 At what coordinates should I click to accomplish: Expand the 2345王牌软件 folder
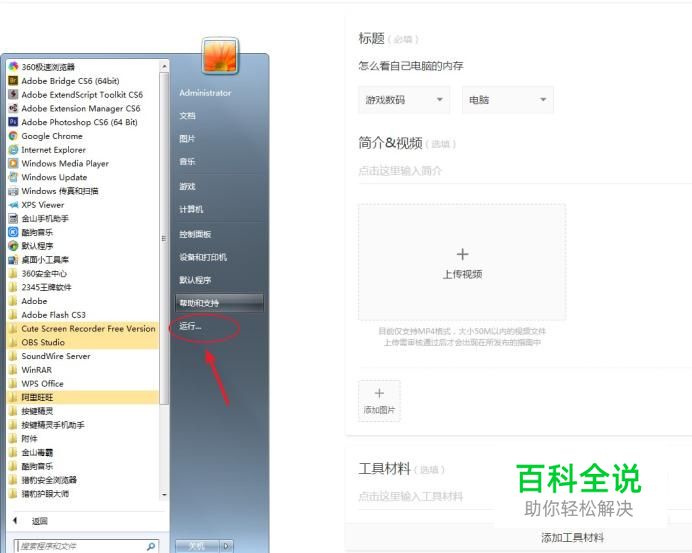pos(83,287)
